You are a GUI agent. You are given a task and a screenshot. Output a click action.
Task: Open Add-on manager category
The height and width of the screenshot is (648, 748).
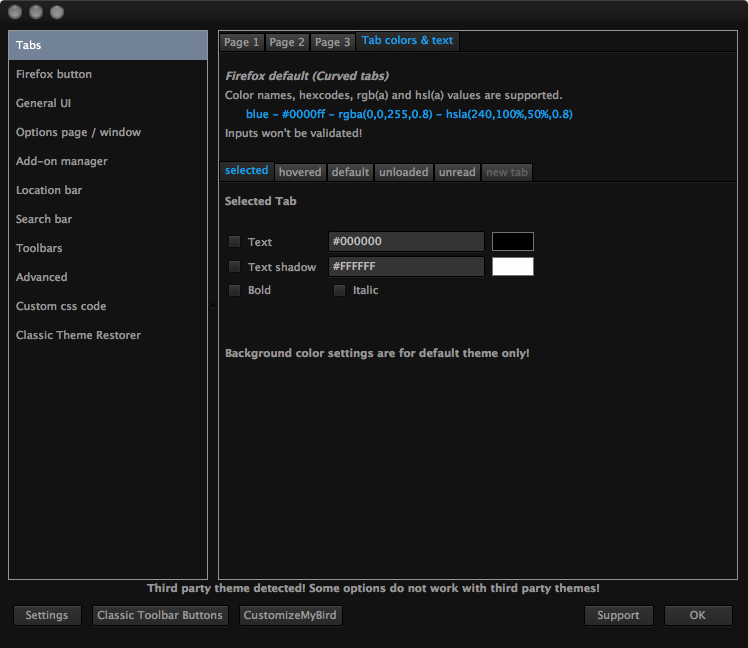click(108, 161)
